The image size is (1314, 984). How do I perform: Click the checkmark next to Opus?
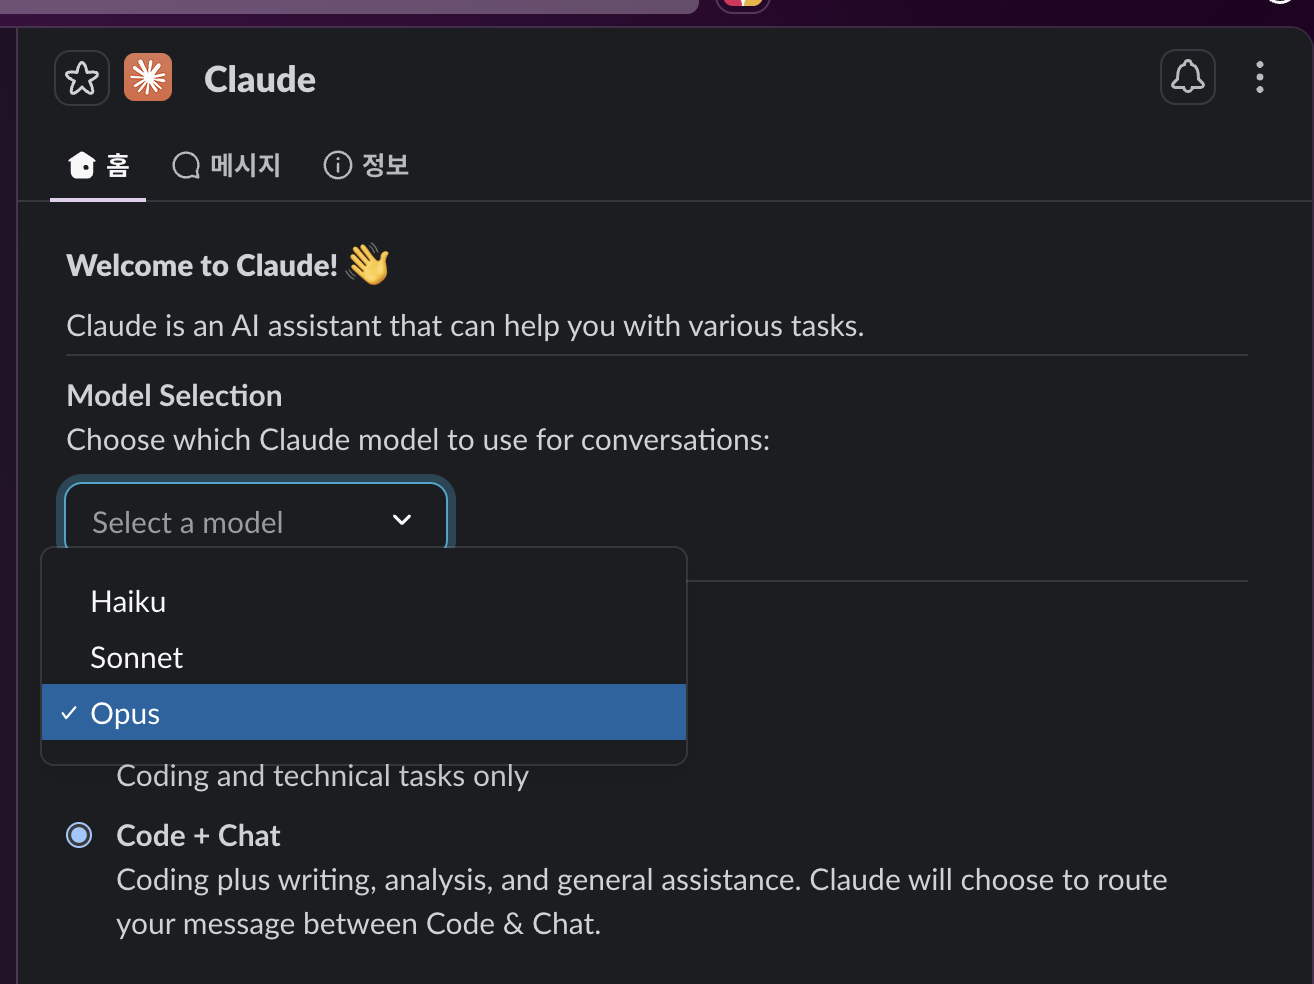click(x=69, y=713)
